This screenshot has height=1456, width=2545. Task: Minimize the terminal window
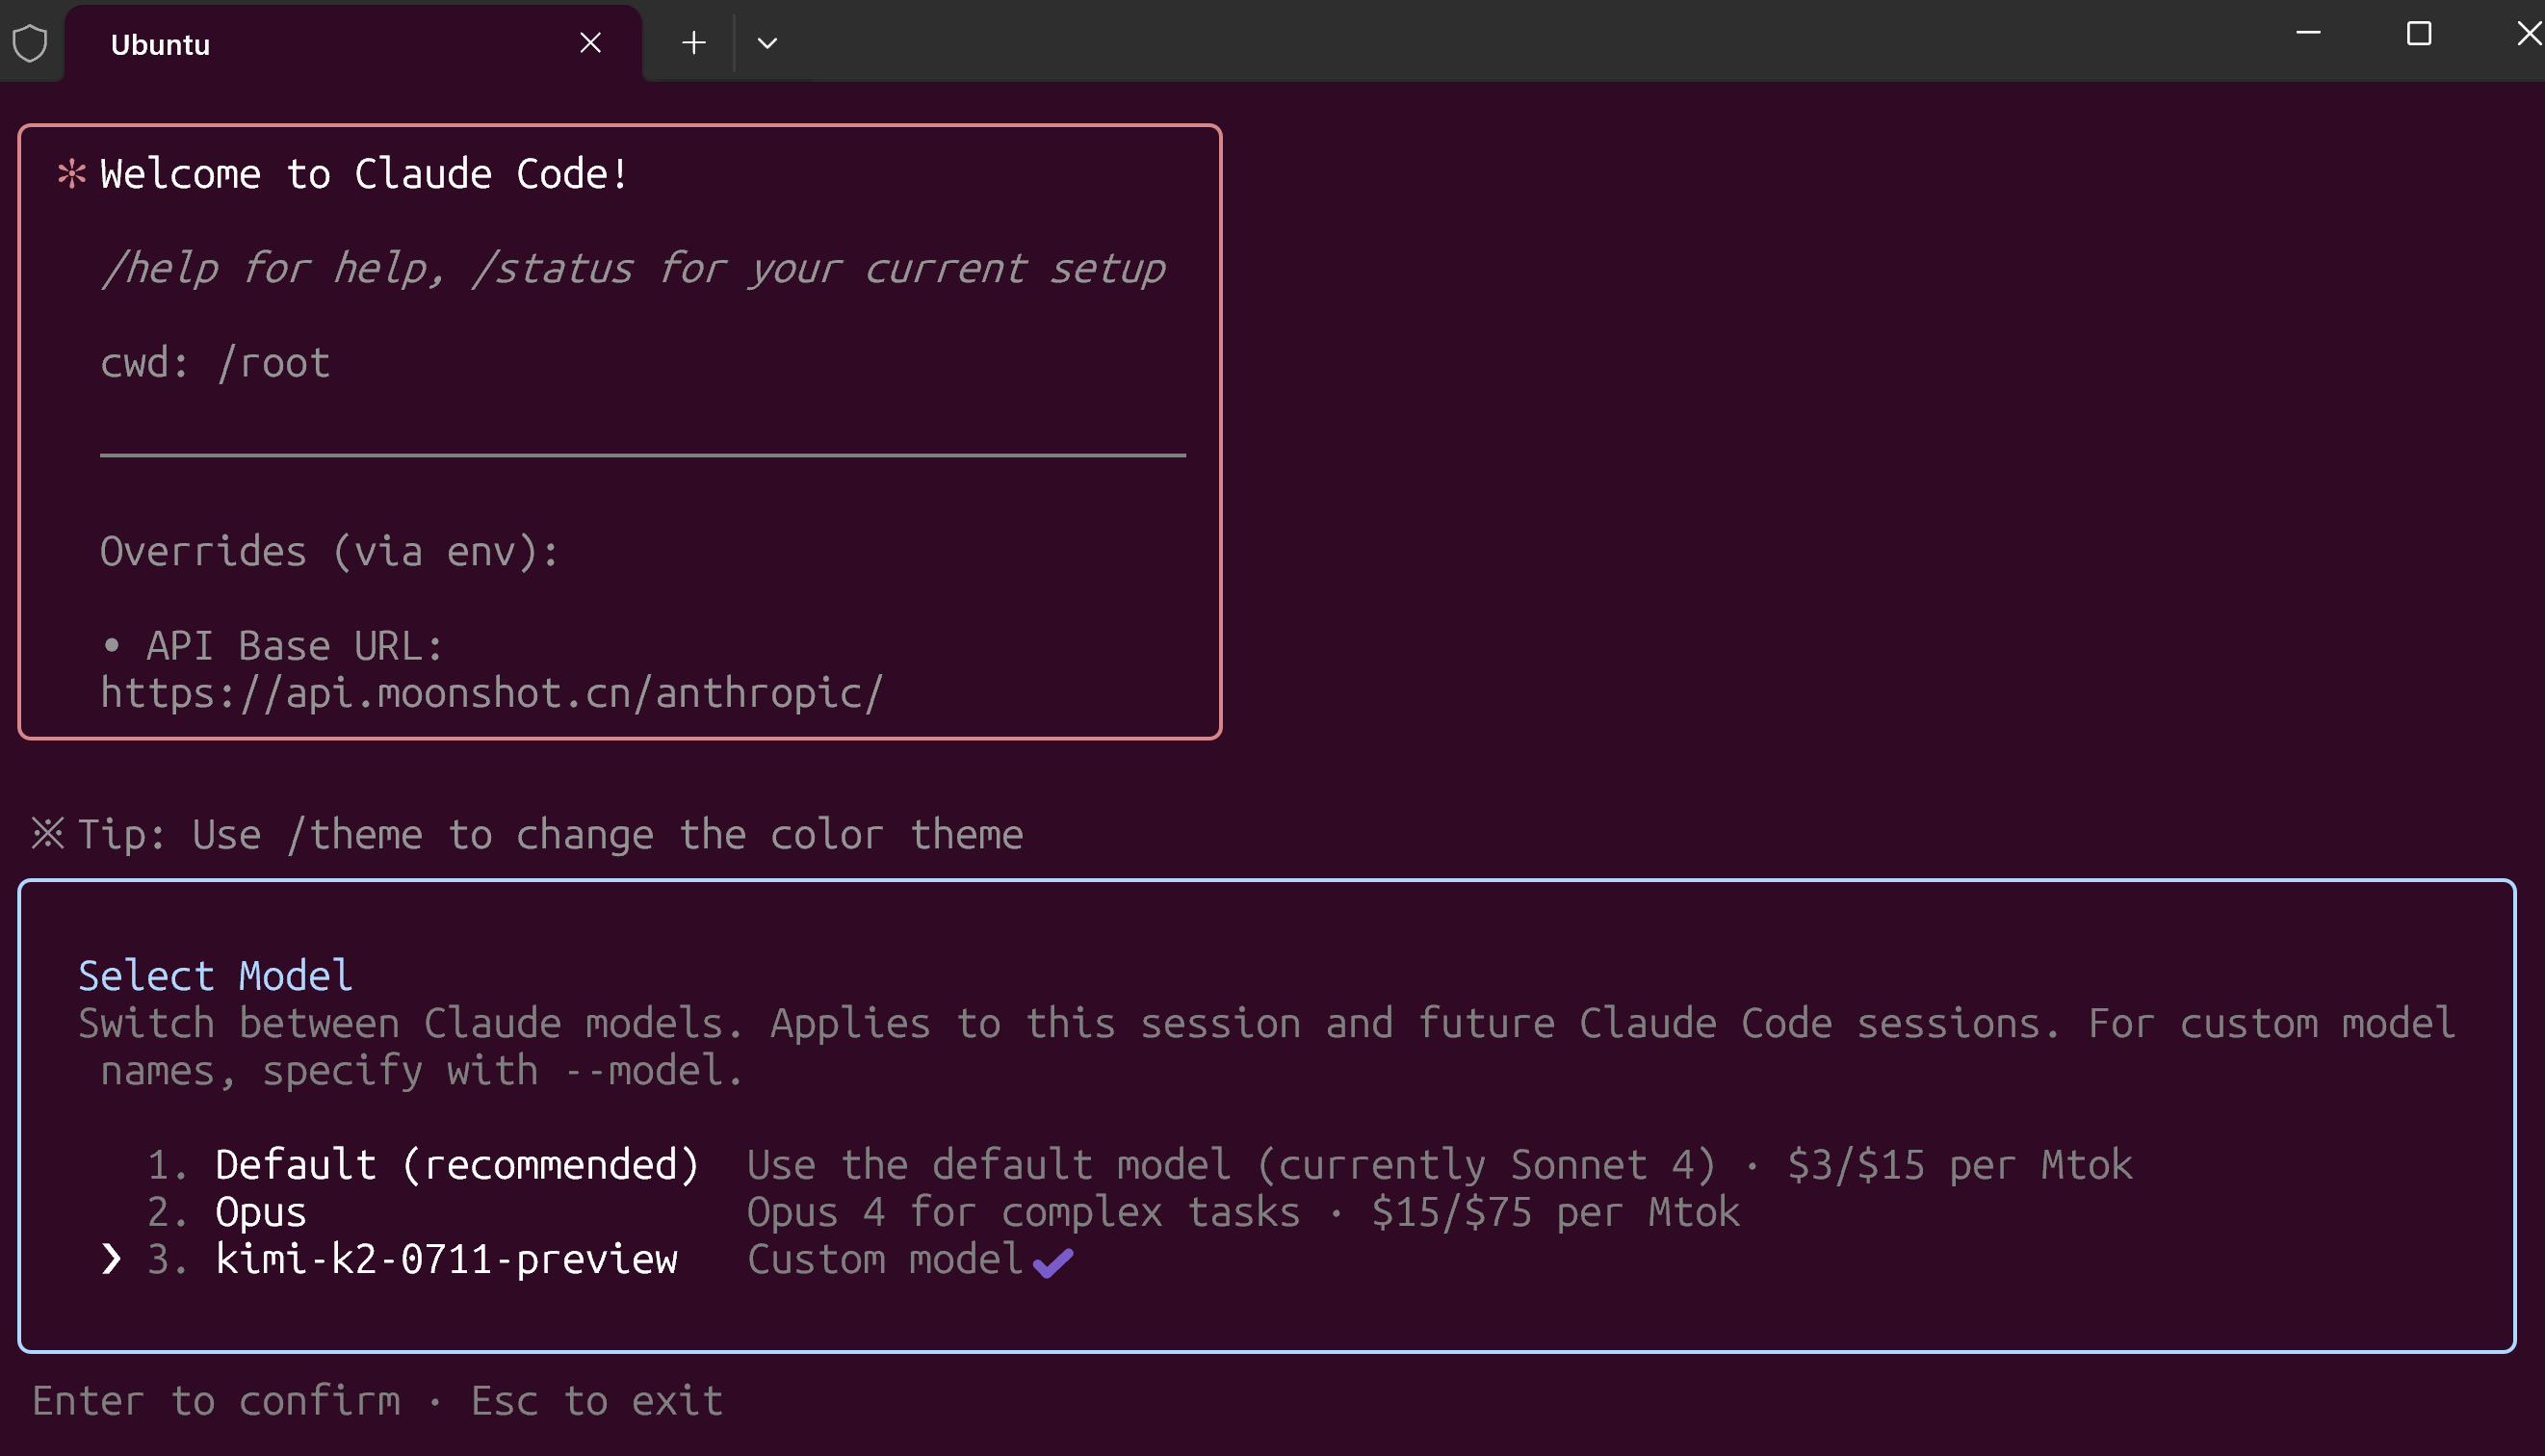coord(2308,33)
